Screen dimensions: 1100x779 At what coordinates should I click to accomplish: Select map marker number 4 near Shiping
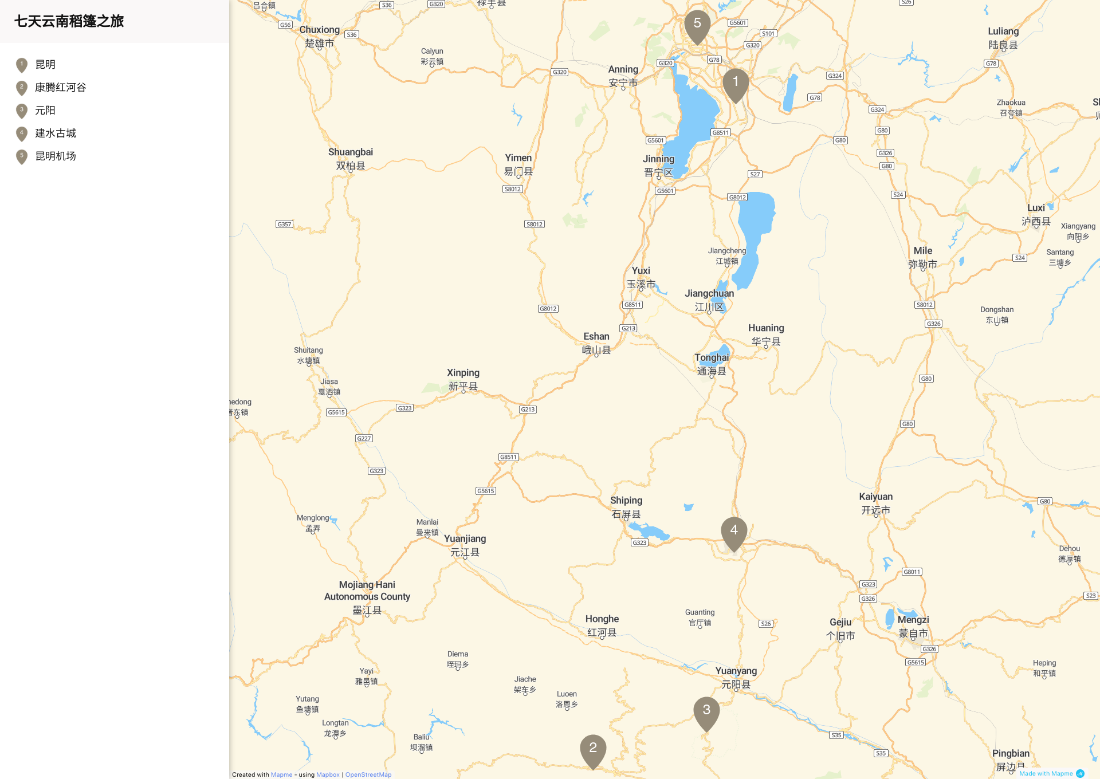click(x=734, y=533)
